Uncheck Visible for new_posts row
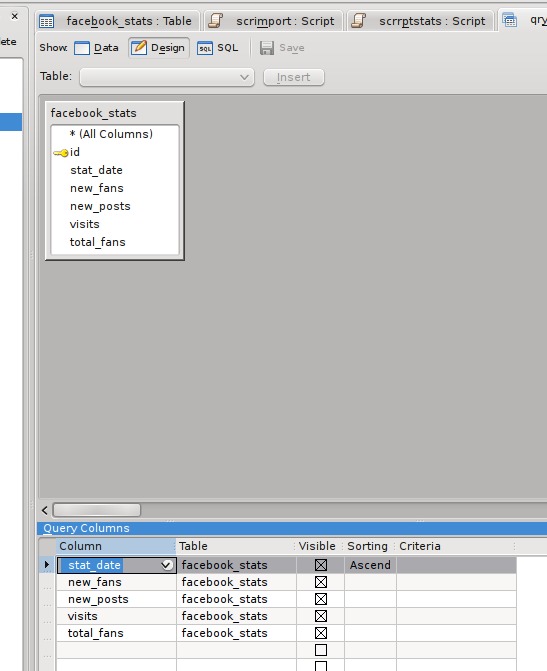The width and height of the screenshot is (547, 671). [321, 599]
